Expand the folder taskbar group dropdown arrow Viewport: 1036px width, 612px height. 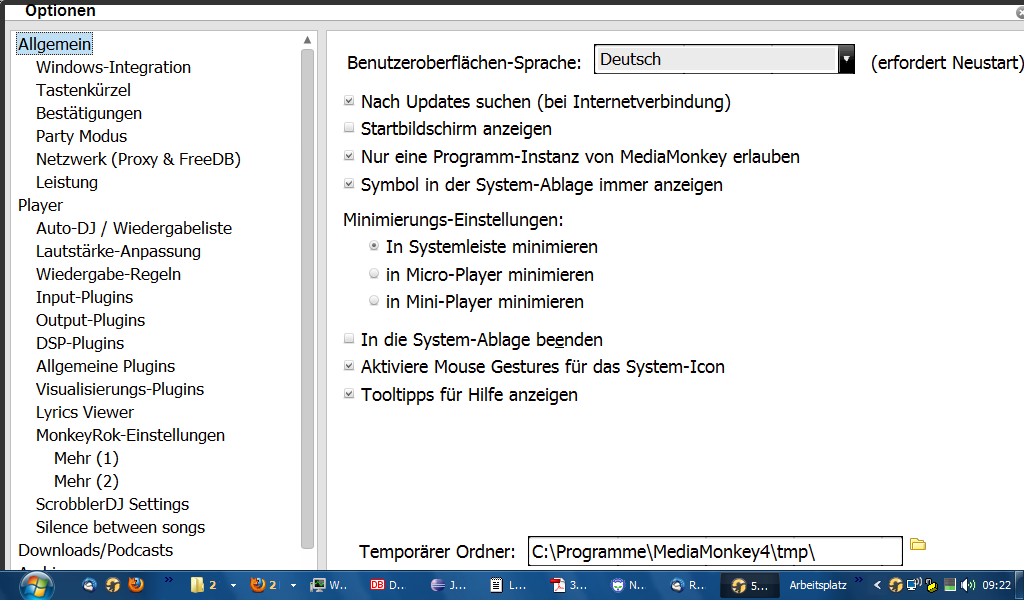[233, 586]
